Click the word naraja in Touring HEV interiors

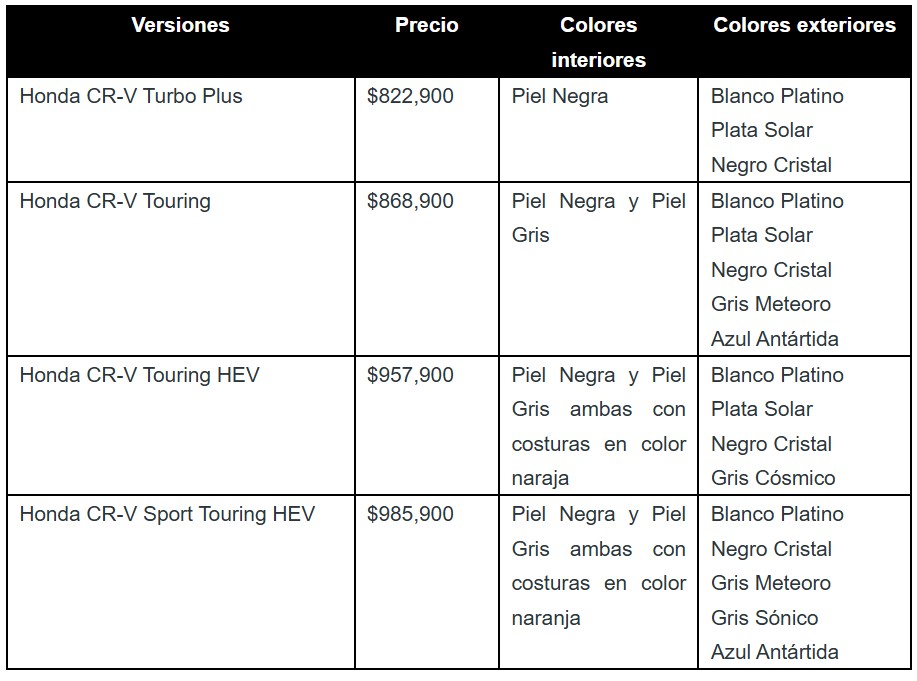540,478
